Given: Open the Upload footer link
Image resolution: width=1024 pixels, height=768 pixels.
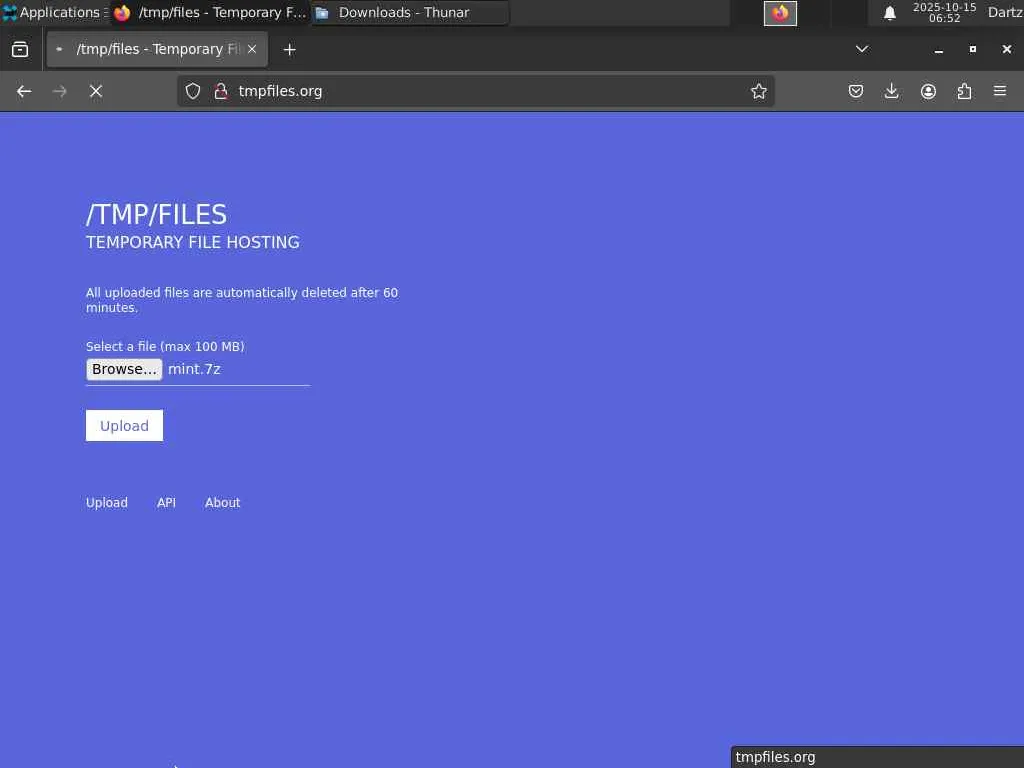Looking at the screenshot, I should [107, 503].
